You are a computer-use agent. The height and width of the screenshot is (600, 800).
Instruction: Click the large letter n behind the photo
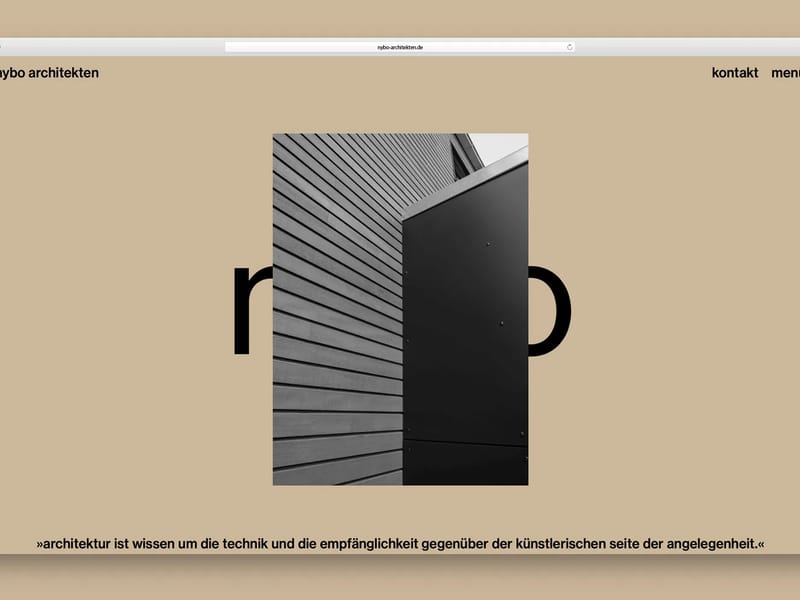(253, 310)
